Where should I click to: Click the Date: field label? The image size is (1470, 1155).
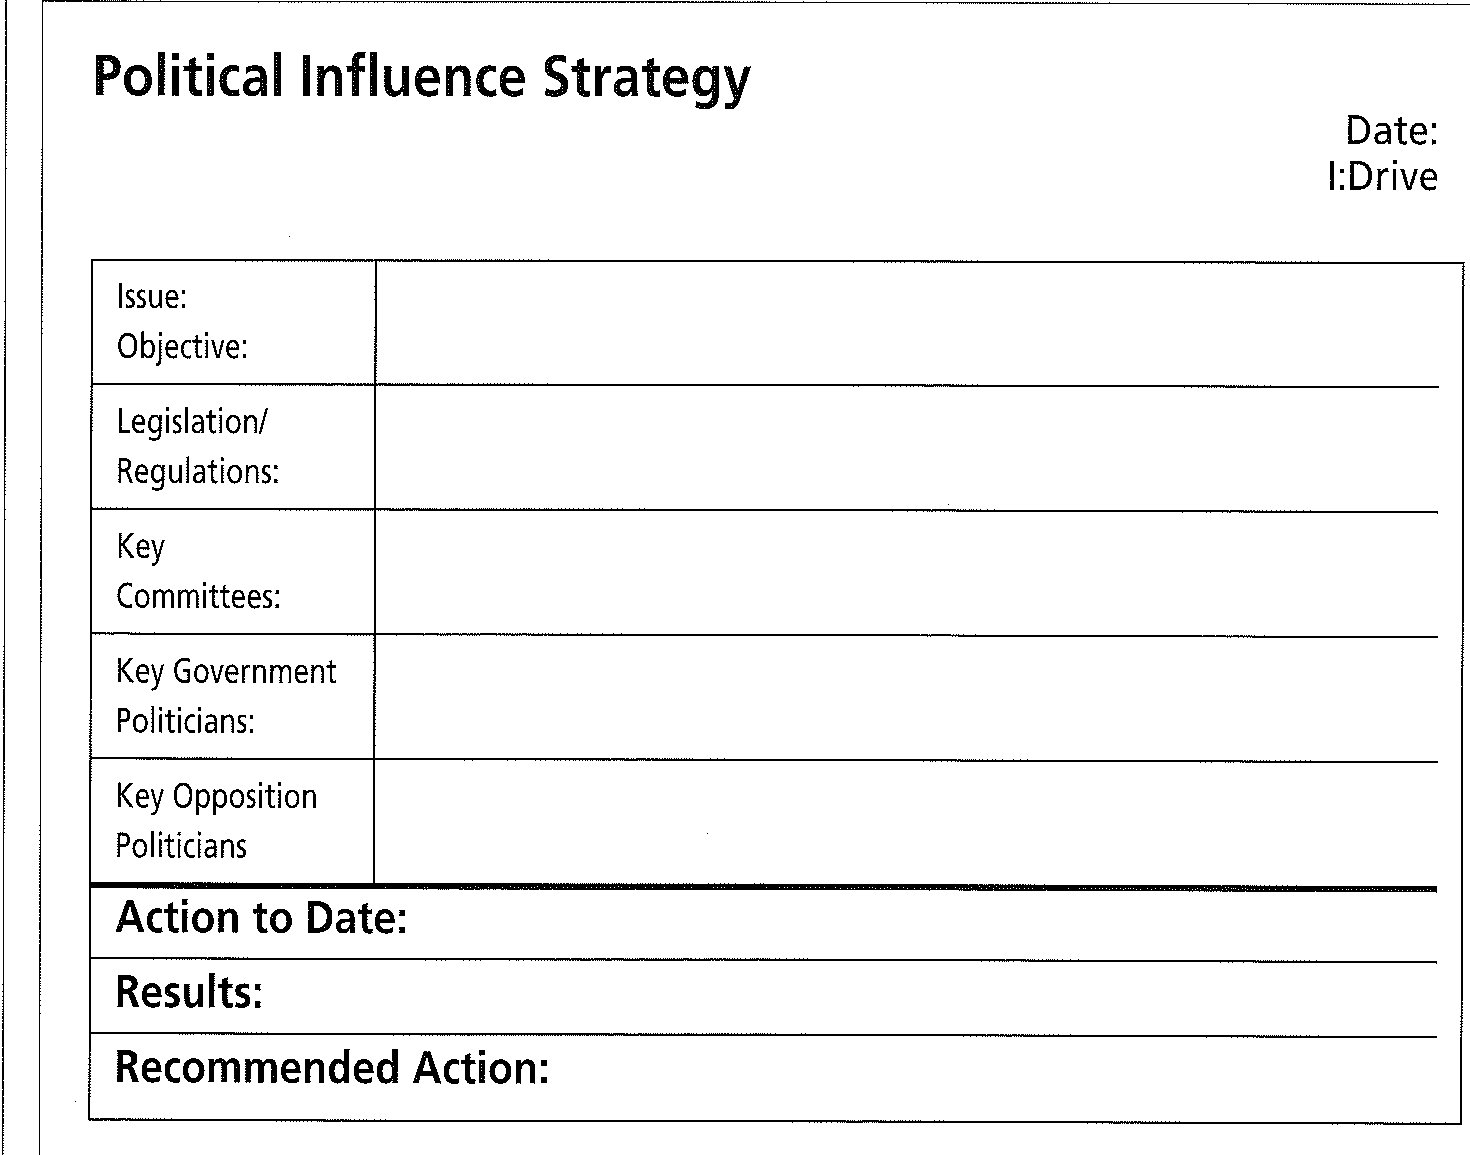pos(1391,131)
